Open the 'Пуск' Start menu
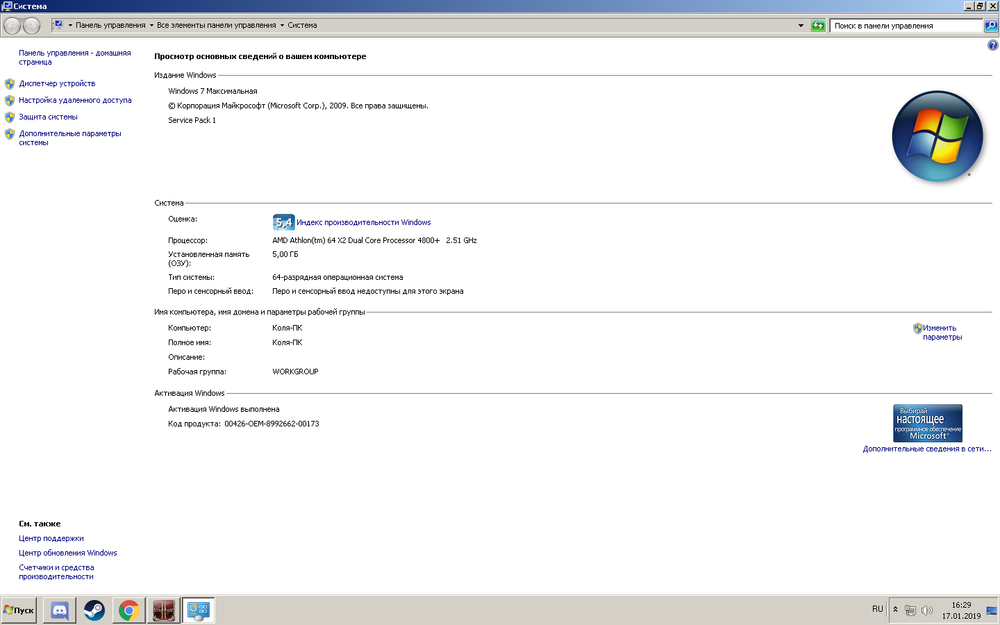This screenshot has width=1000, height=625. coord(19,610)
